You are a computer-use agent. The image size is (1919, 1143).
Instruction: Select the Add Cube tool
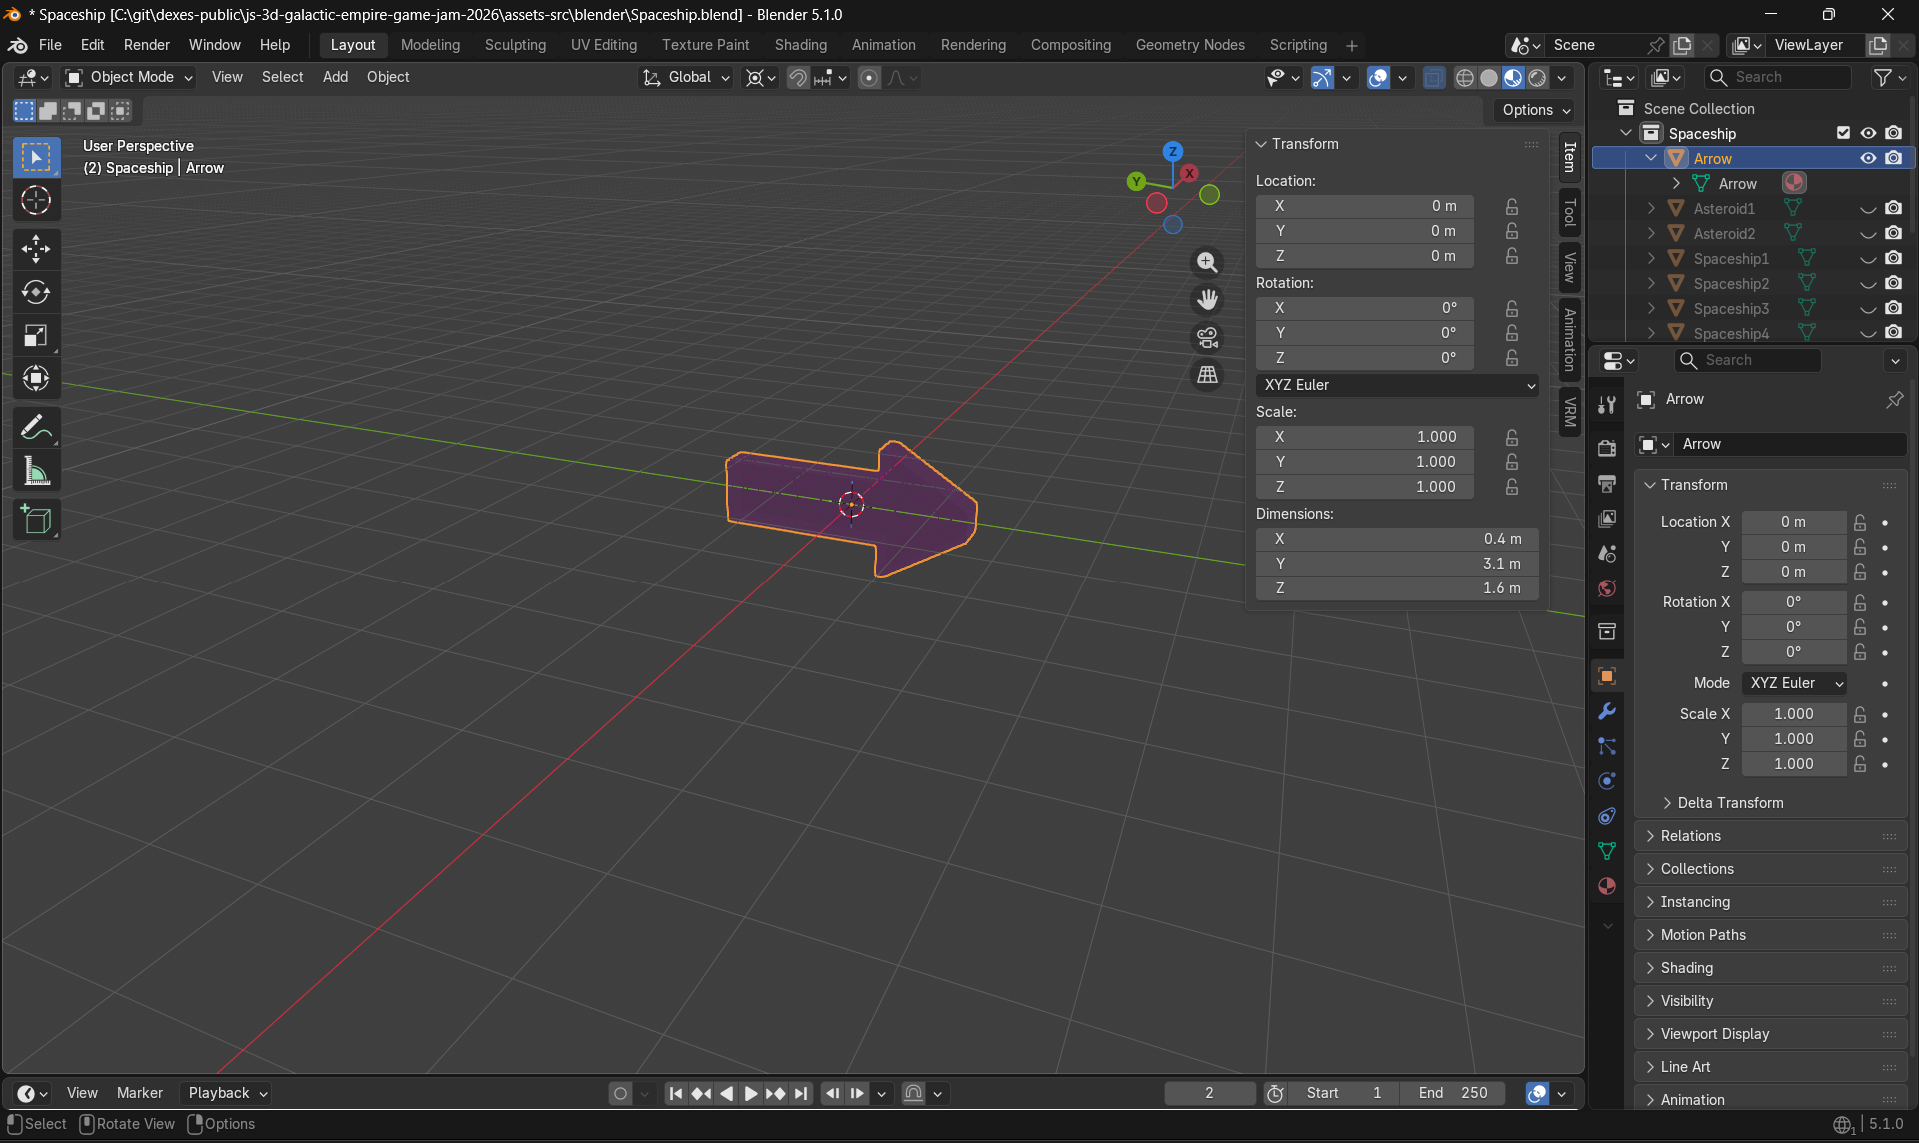click(x=36, y=519)
